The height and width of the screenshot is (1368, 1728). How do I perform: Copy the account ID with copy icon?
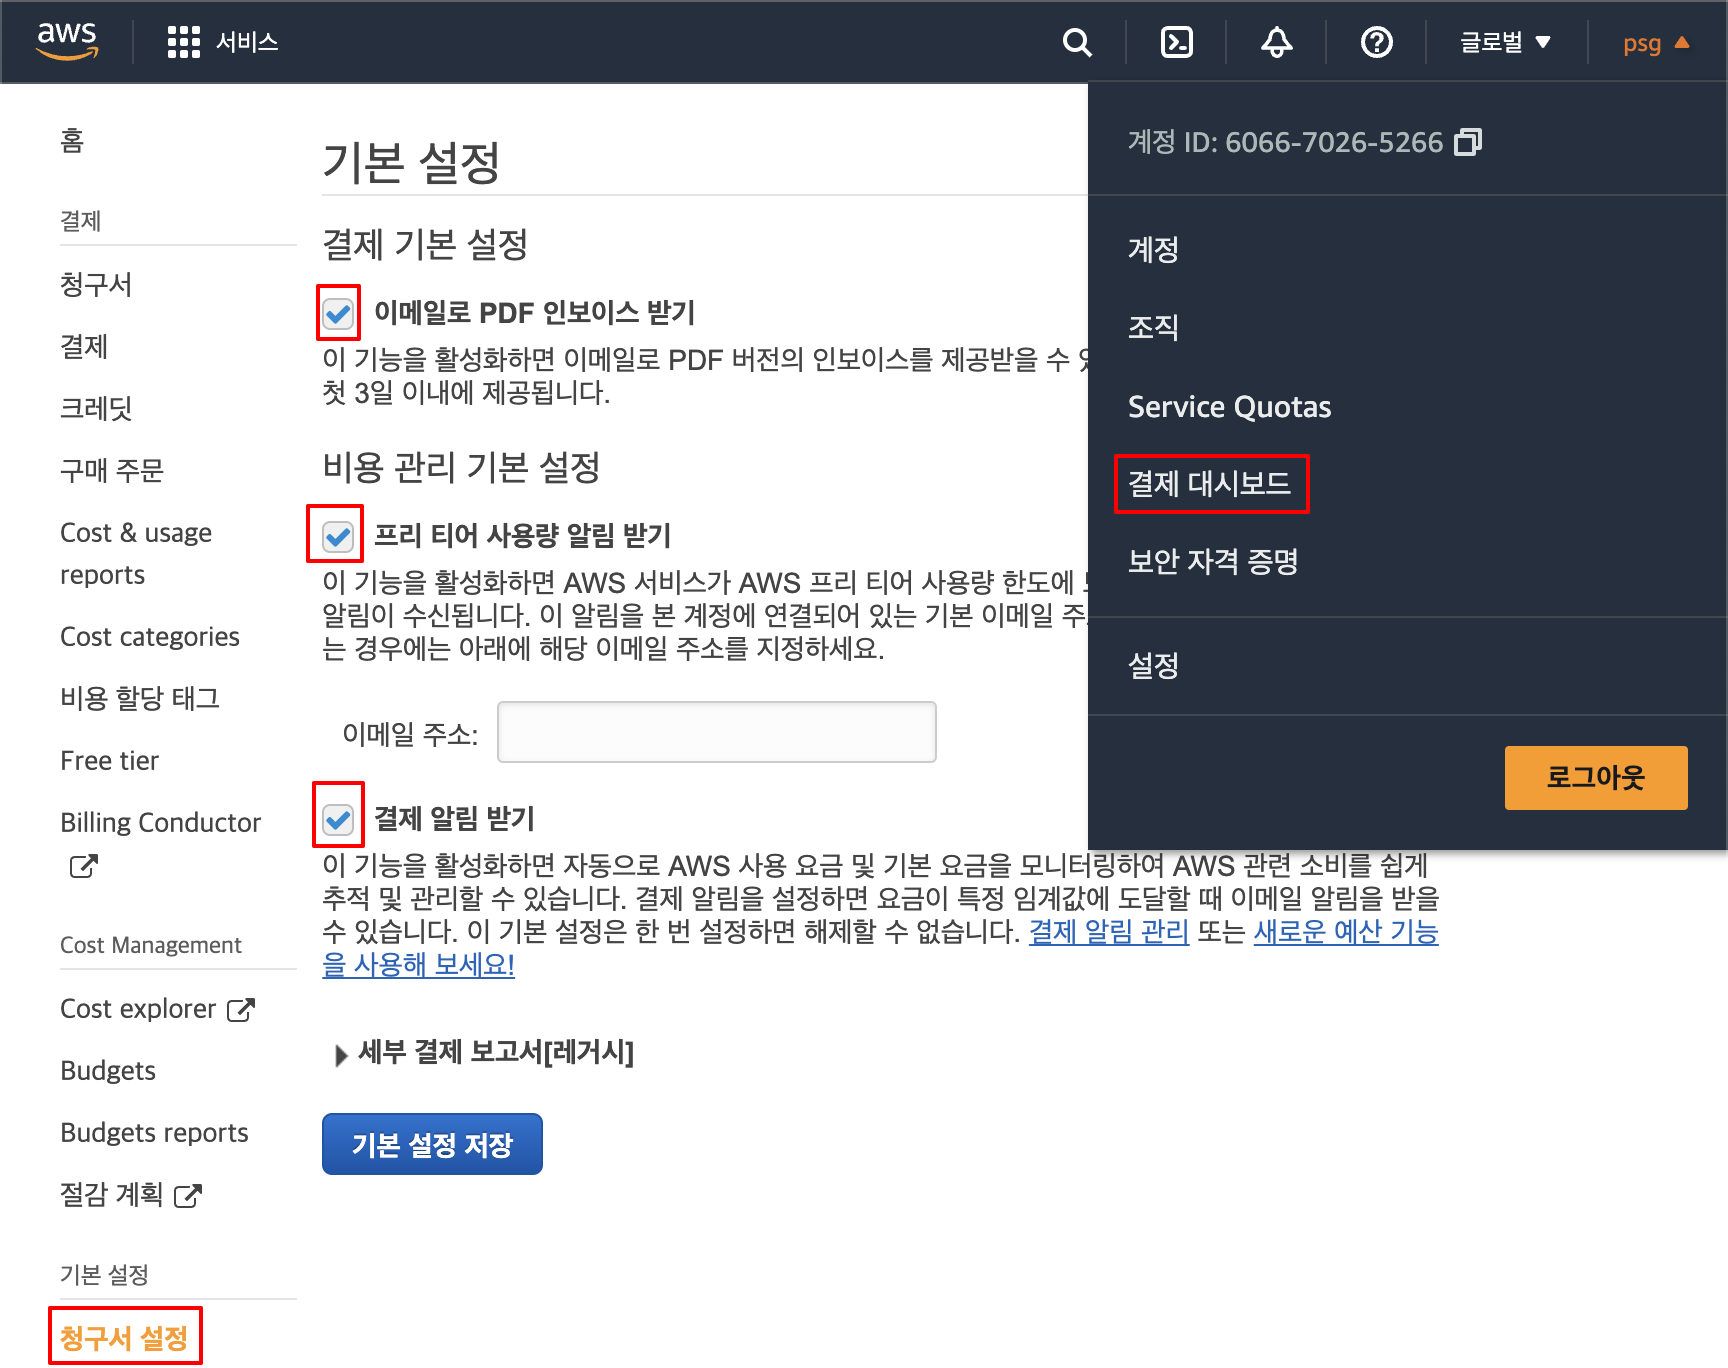[x=1468, y=142]
